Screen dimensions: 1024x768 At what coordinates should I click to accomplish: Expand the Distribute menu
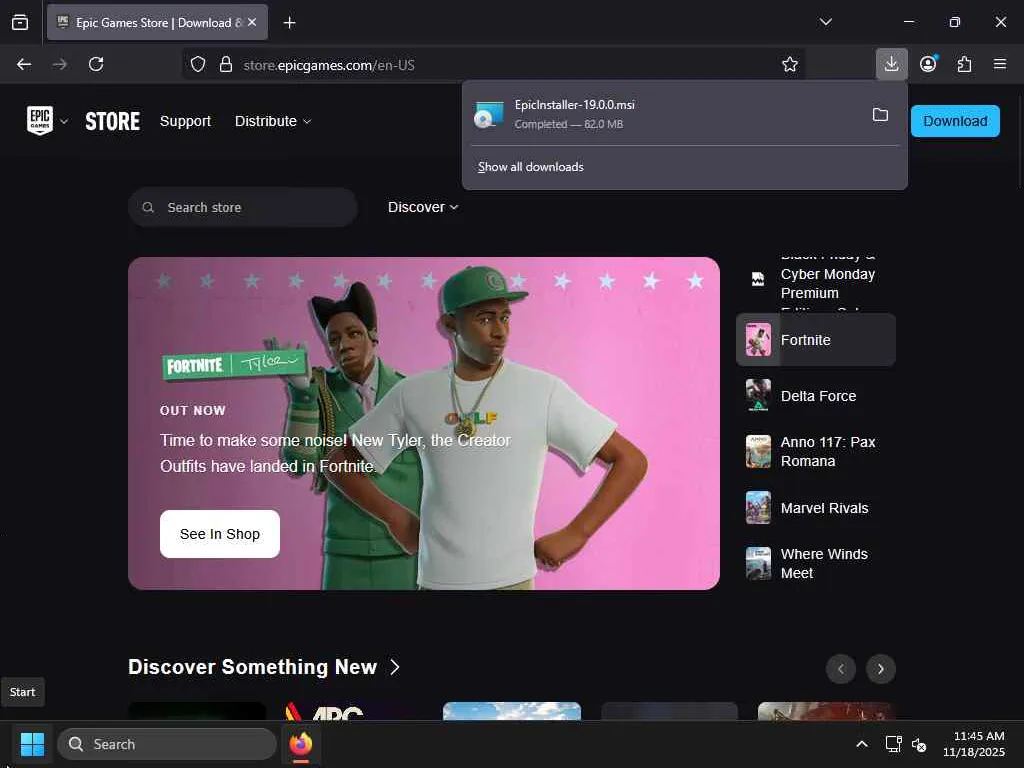pyautogui.click(x=272, y=121)
